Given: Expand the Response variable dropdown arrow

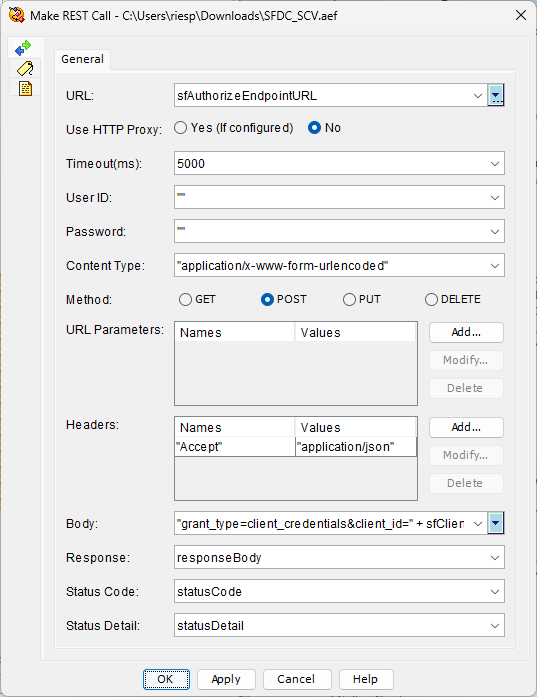Looking at the screenshot, I should (x=495, y=557).
